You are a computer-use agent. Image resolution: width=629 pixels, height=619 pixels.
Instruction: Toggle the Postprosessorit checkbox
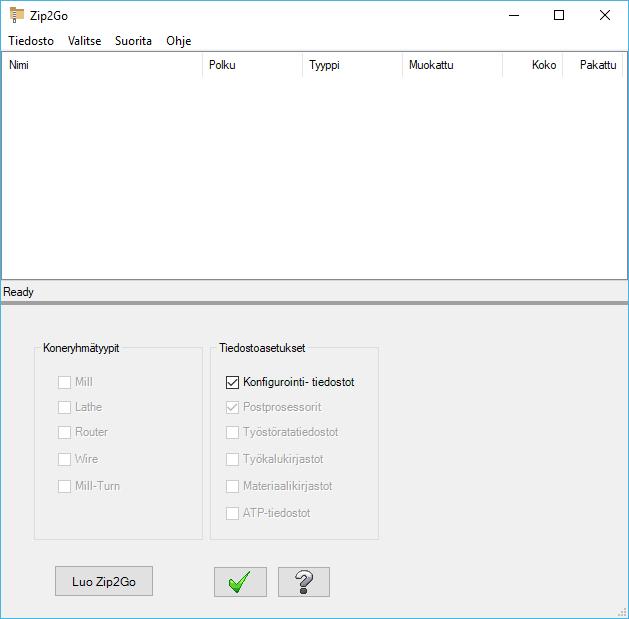pyautogui.click(x=232, y=407)
